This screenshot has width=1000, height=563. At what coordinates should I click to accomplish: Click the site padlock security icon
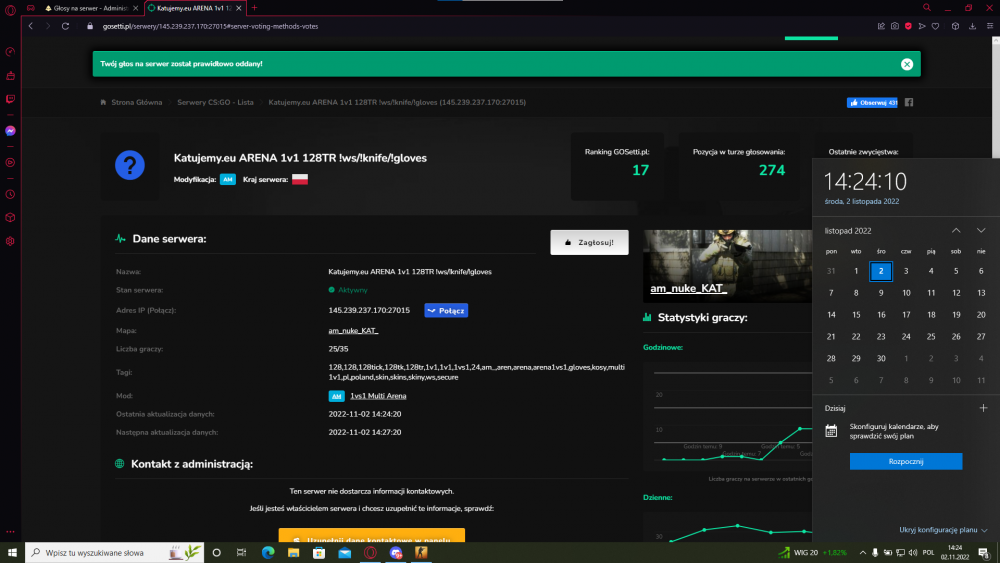(90, 26)
